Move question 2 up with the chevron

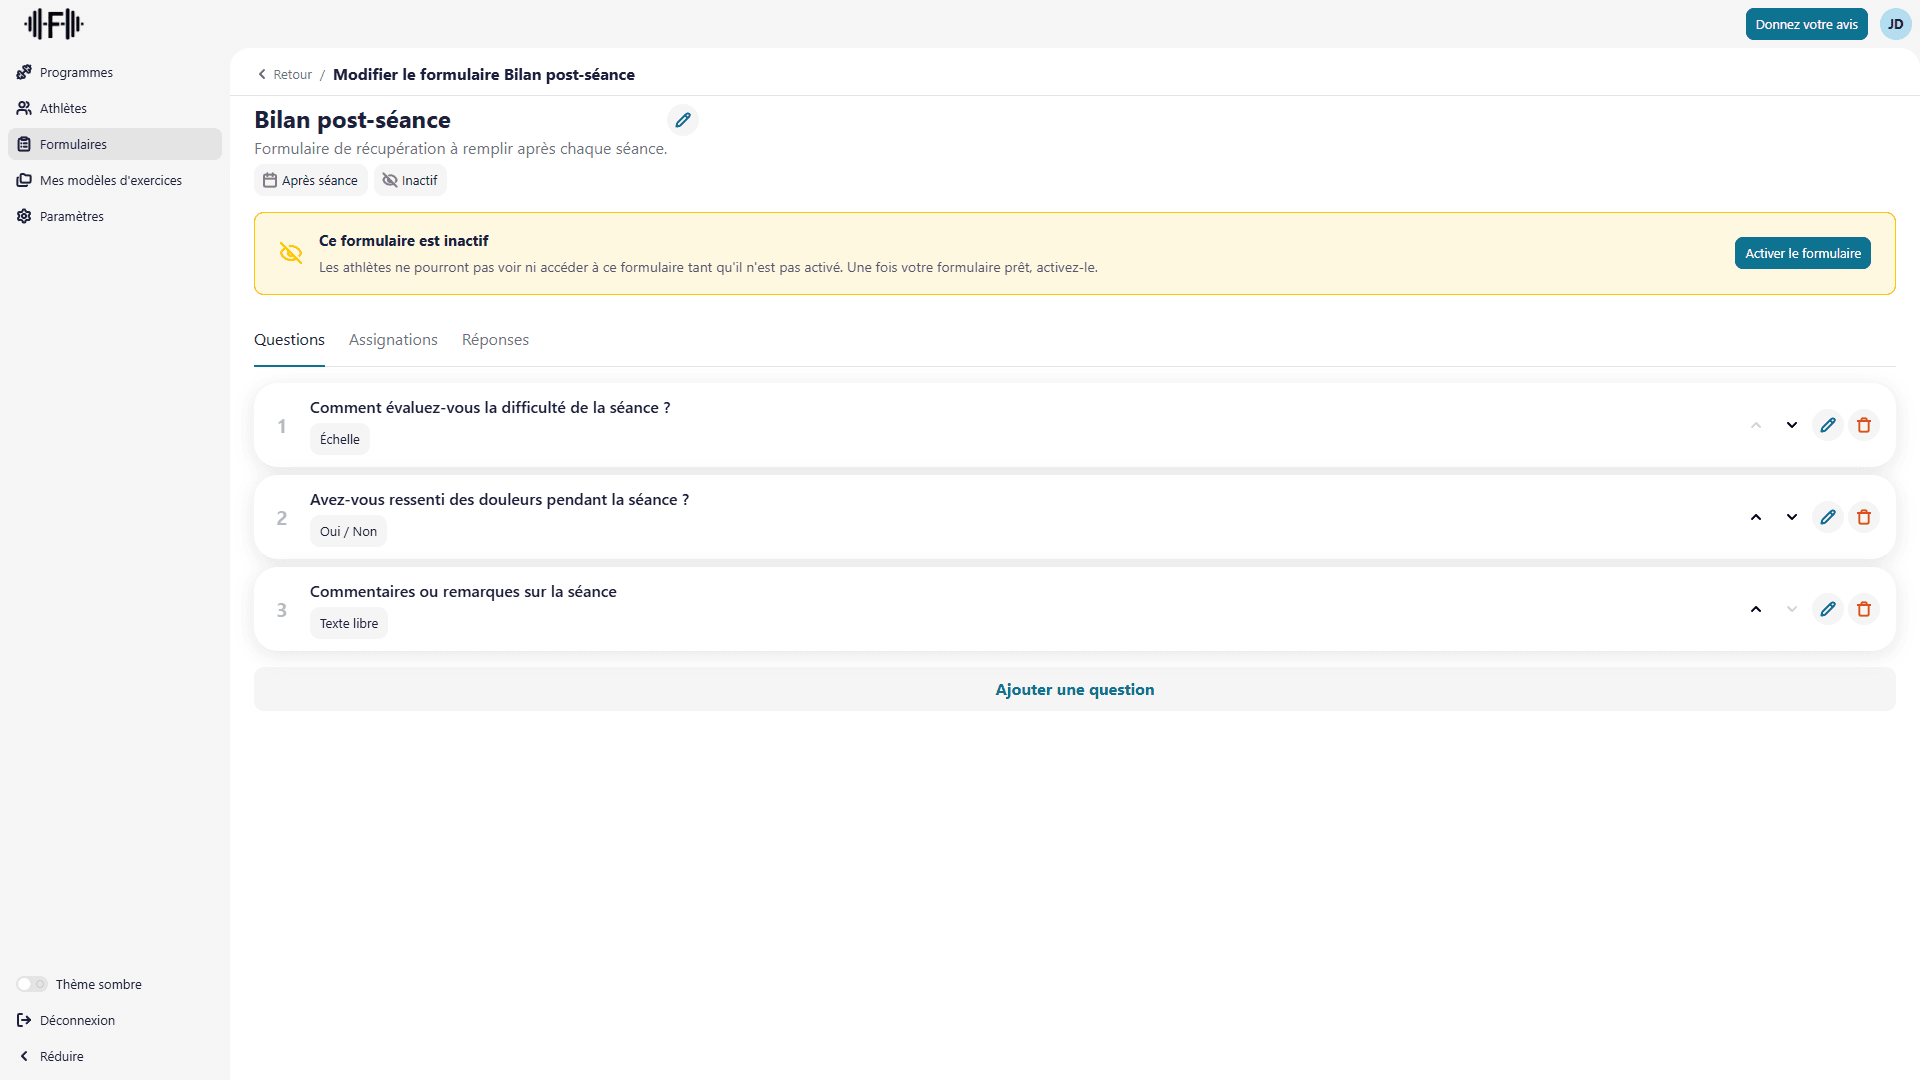click(x=1756, y=517)
